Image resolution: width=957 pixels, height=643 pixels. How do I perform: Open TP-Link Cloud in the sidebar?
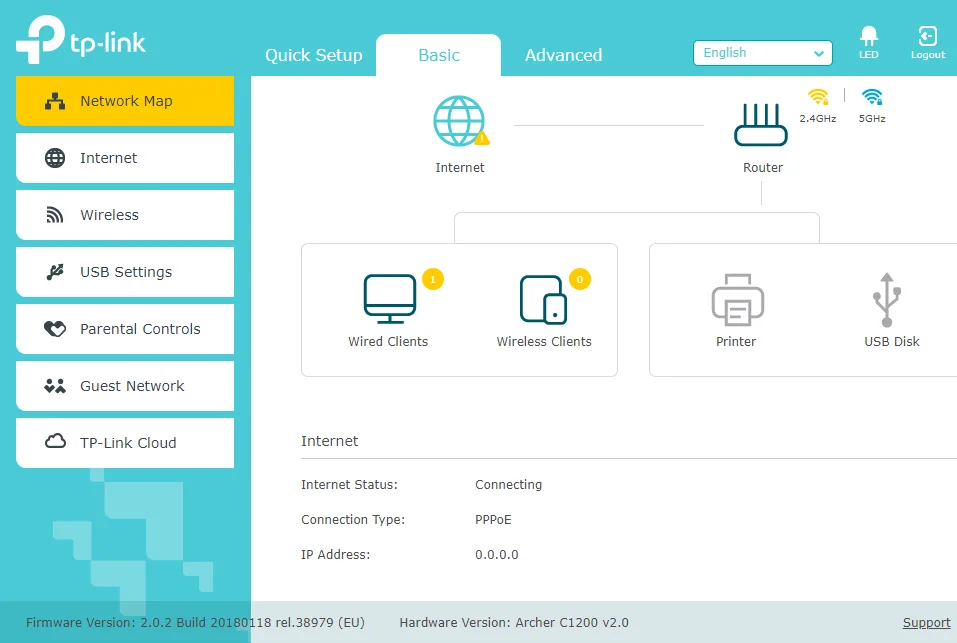pyautogui.click(x=125, y=443)
